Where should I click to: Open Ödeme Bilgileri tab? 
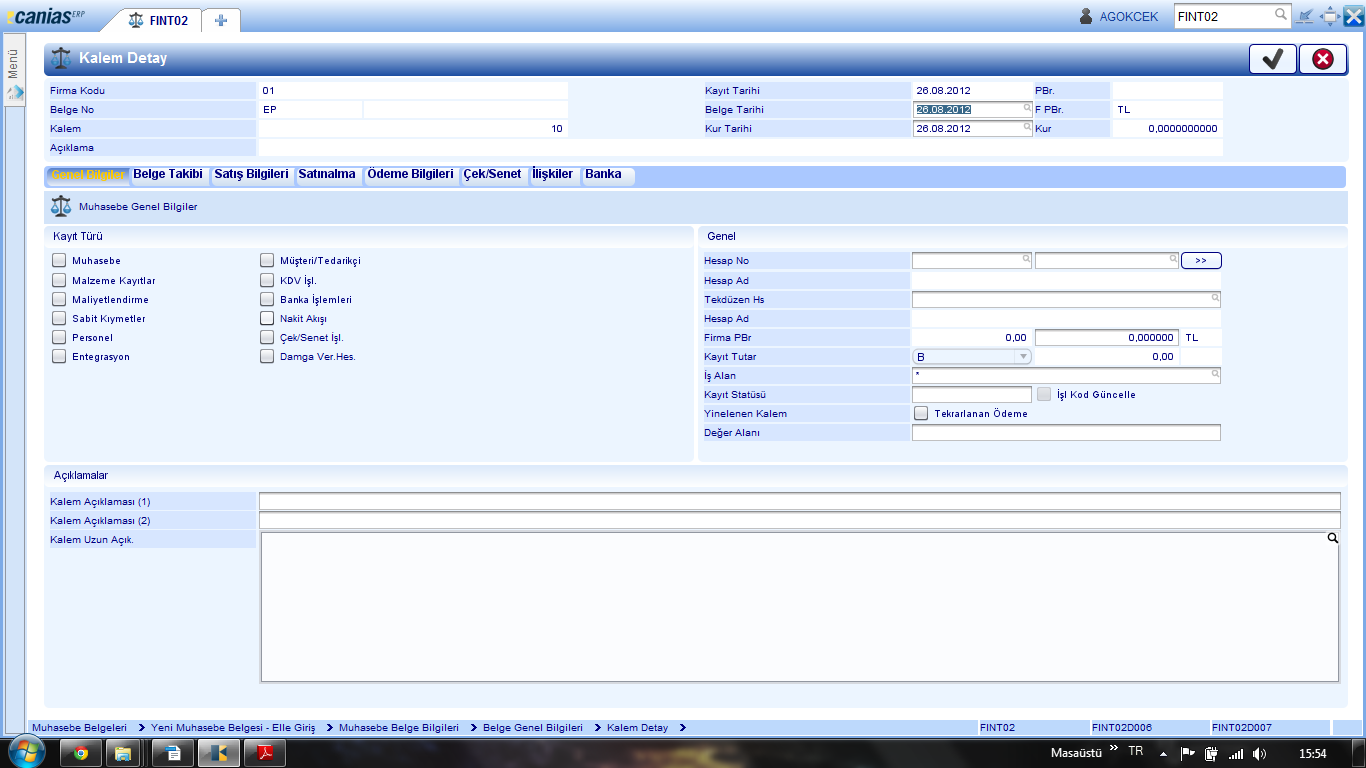[x=410, y=175]
